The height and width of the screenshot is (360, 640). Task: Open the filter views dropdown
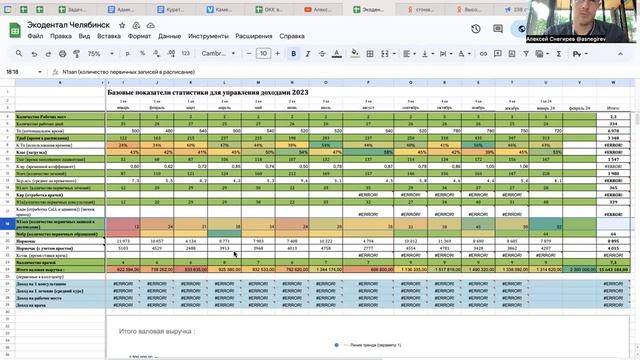coord(542,53)
